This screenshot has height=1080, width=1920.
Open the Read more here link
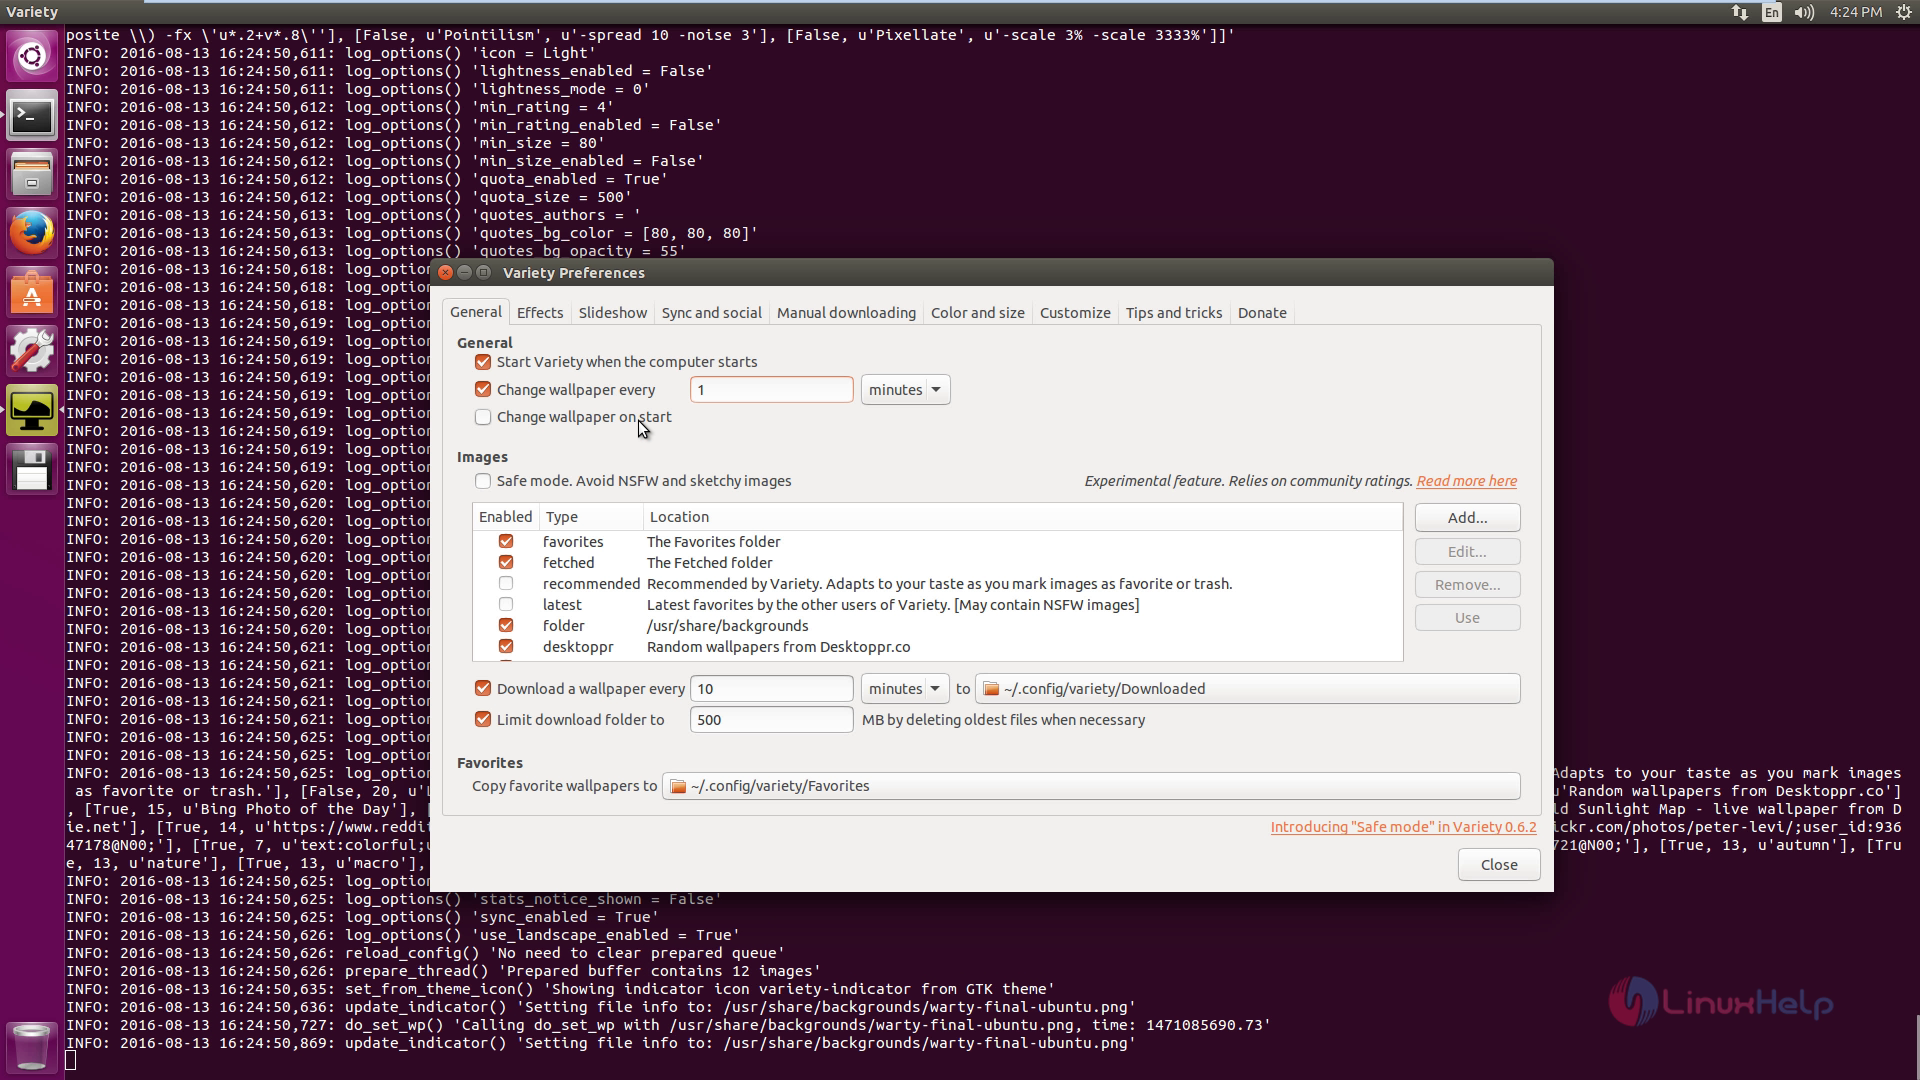click(1466, 481)
